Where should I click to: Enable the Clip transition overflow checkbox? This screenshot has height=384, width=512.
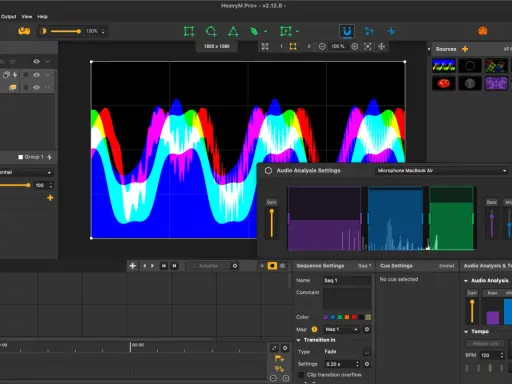point(301,375)
